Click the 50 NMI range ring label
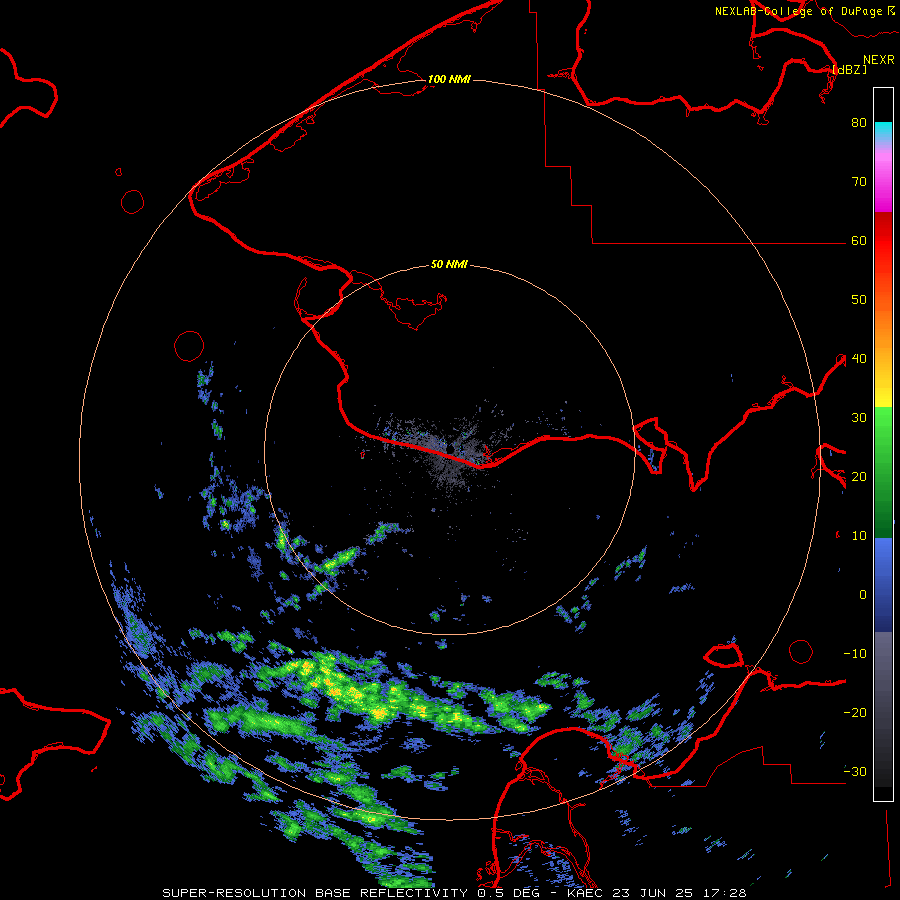The image size is (900, 900). point(449,264)
